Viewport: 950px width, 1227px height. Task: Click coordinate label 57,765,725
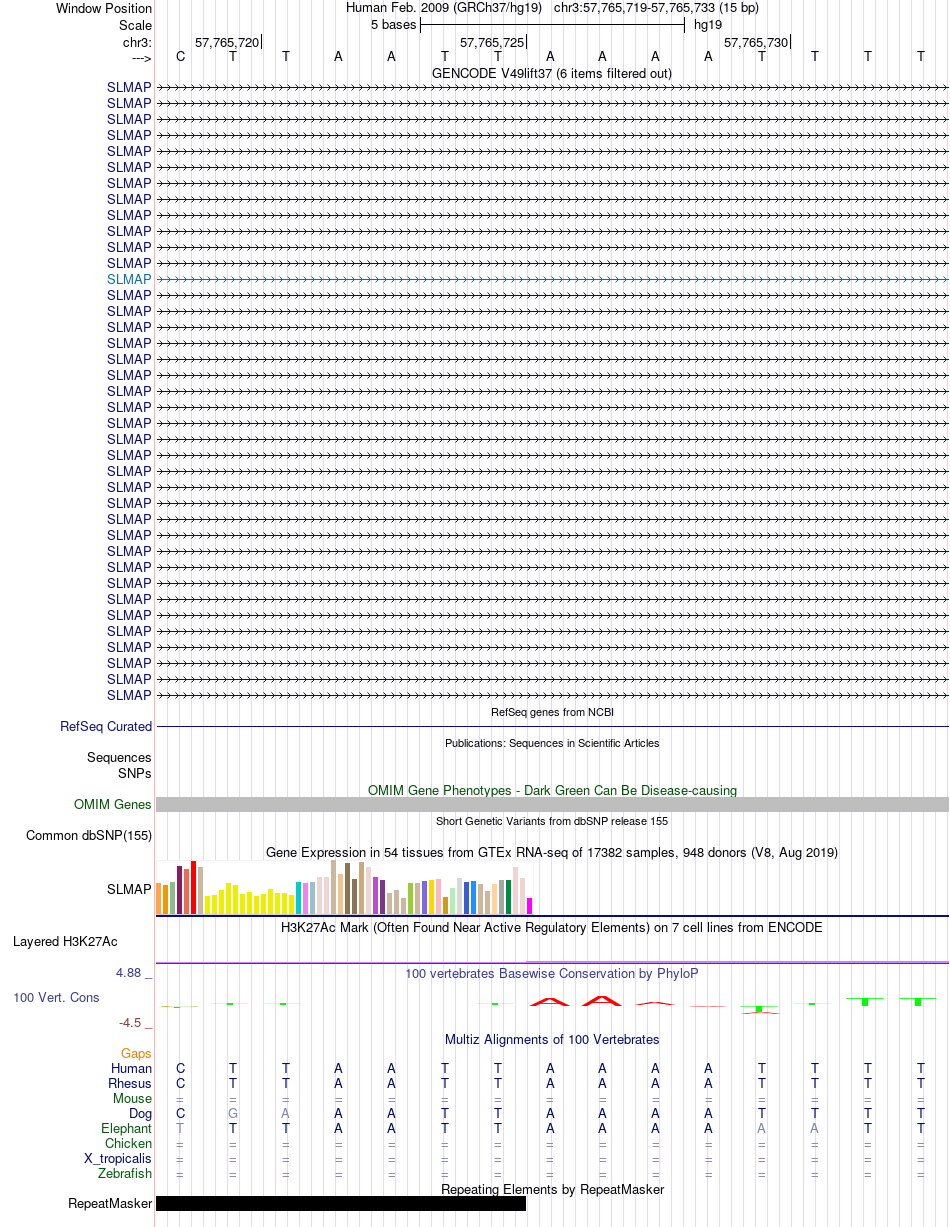491,42
